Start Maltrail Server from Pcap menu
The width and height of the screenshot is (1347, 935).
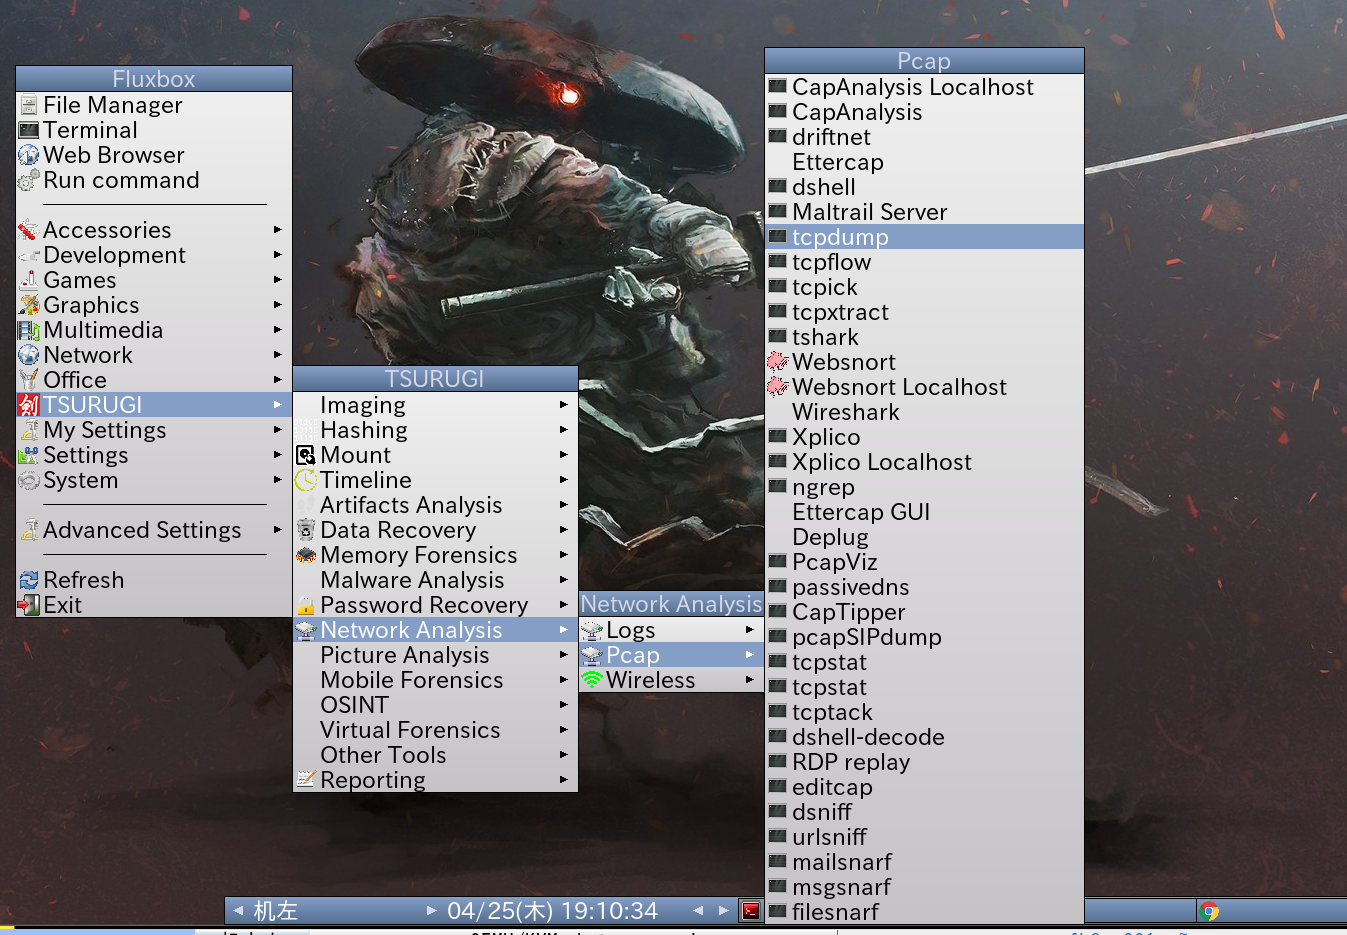(924, 212)
